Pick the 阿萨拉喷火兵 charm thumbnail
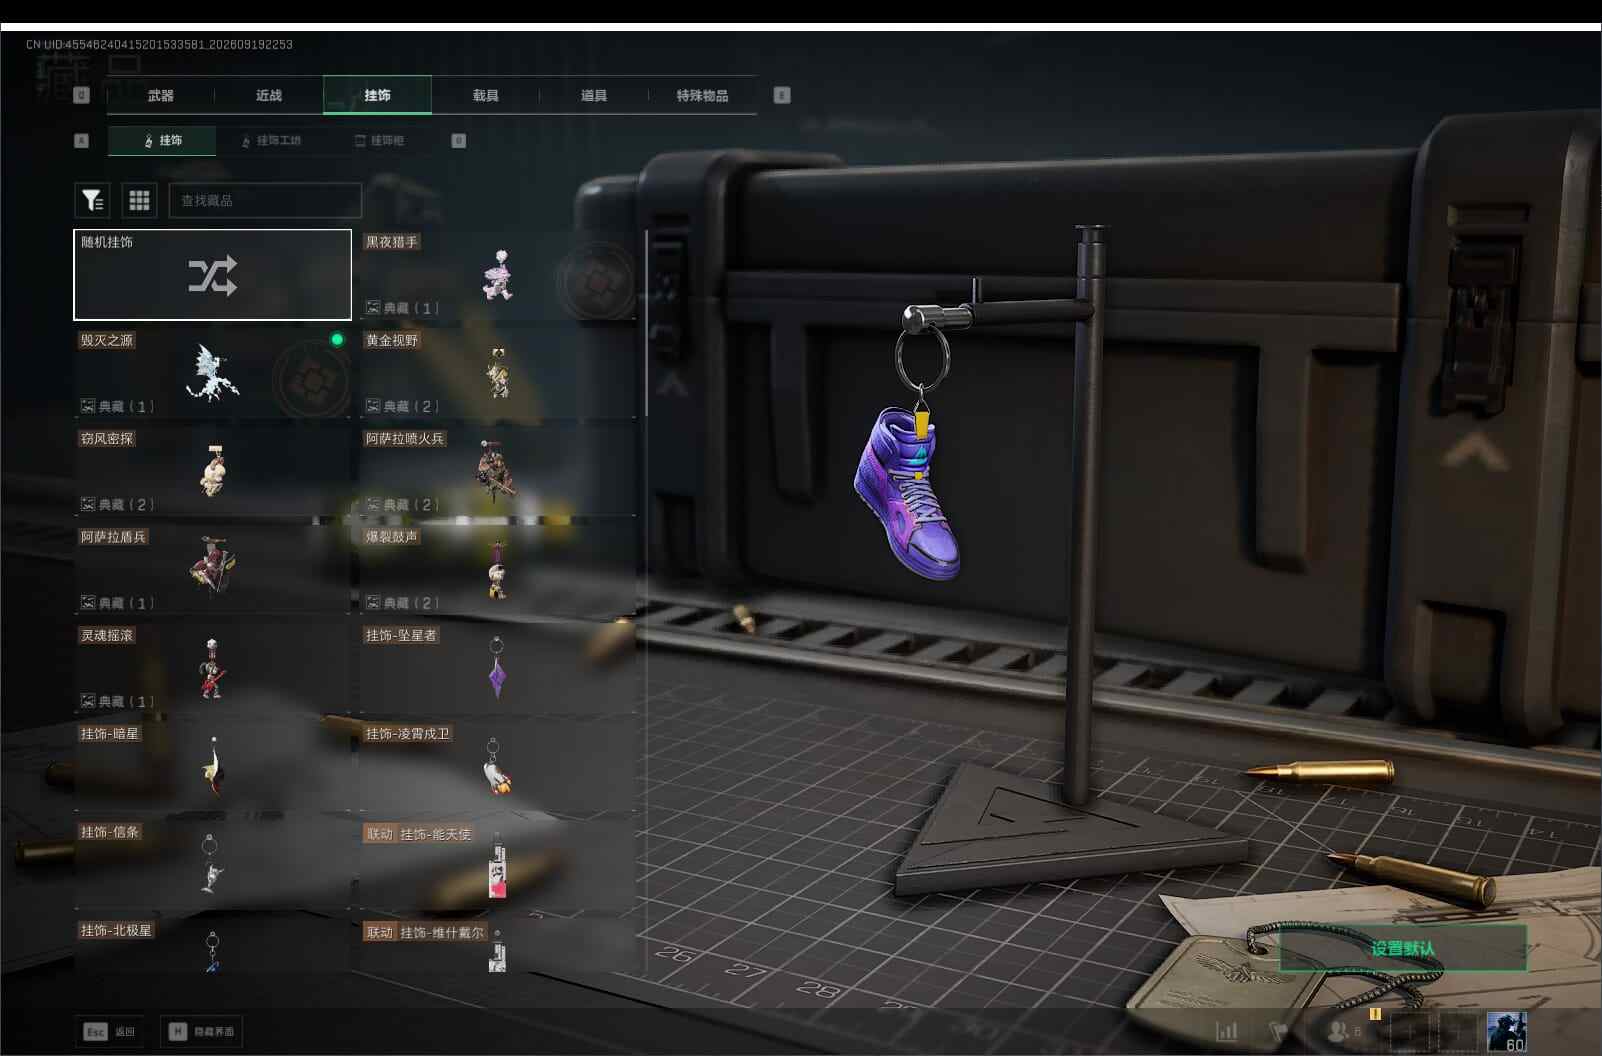The height and width of the screenshot is (1056, 1602). tap(498, 471)
